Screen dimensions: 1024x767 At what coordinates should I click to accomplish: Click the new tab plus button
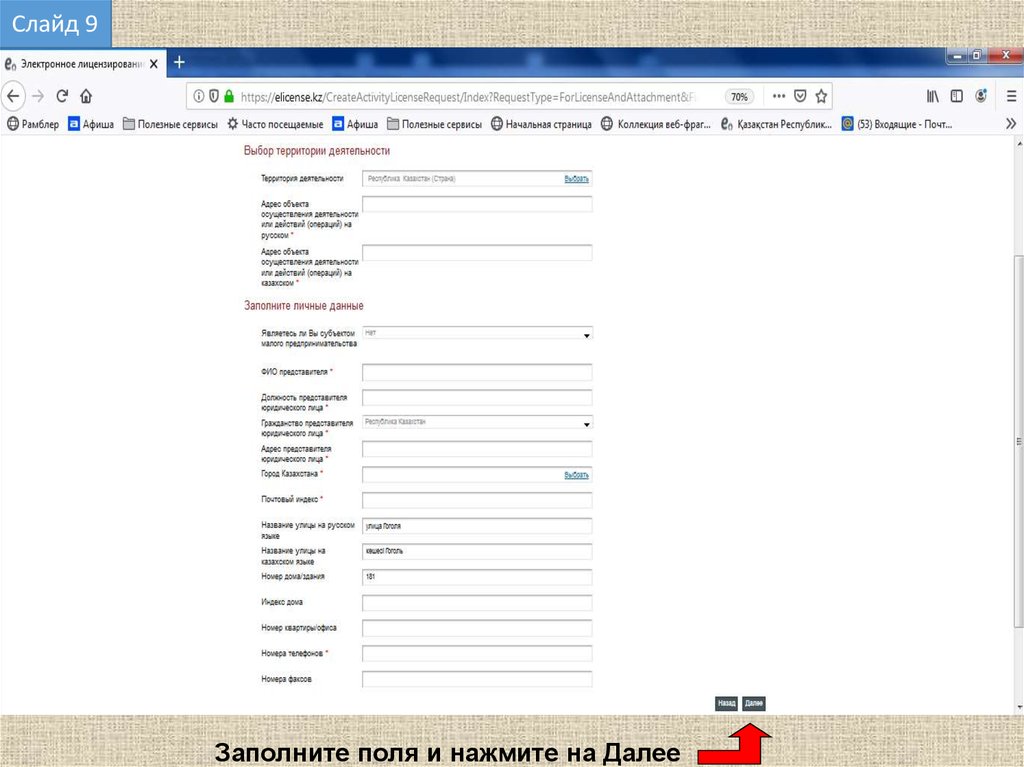(180, 62)
